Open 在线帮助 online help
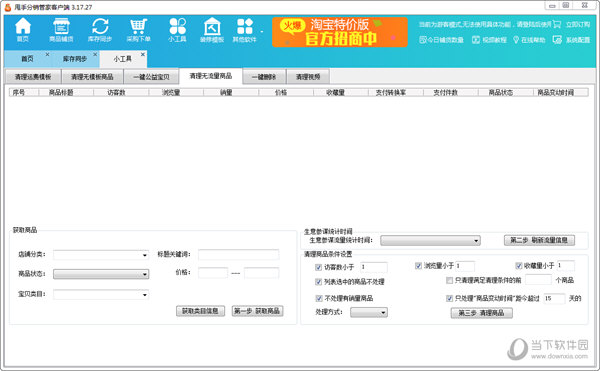Screen dimensions: 600x371 click(x=529, y=40)
